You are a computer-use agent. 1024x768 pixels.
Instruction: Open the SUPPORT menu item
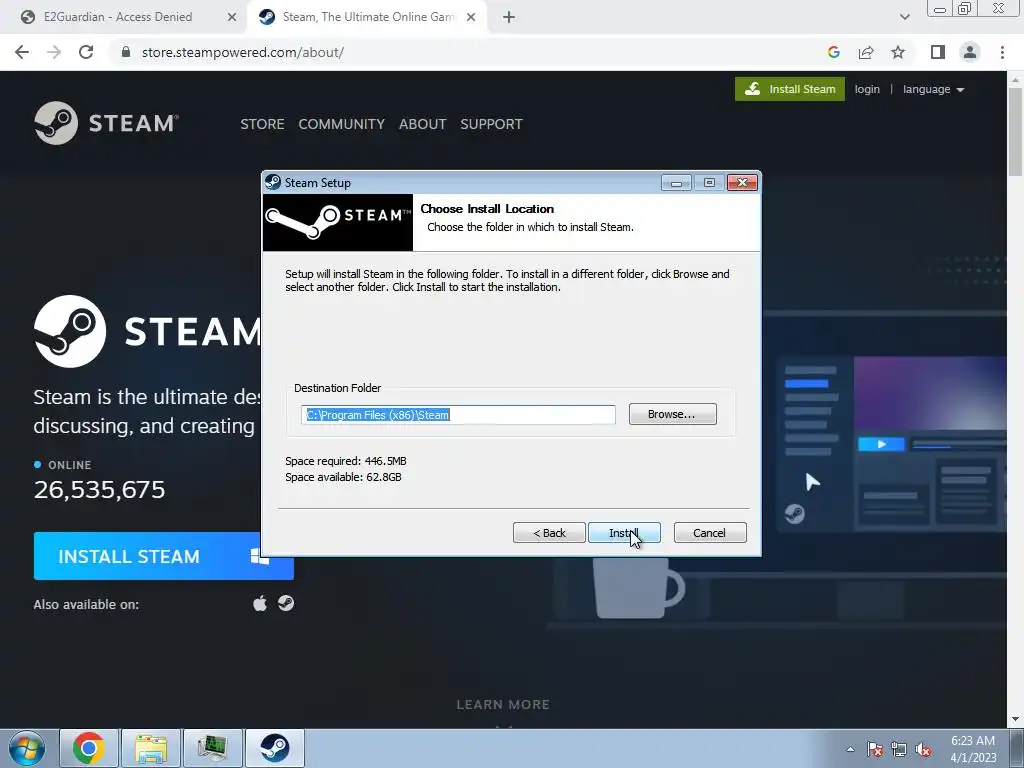tap(491, 124)
